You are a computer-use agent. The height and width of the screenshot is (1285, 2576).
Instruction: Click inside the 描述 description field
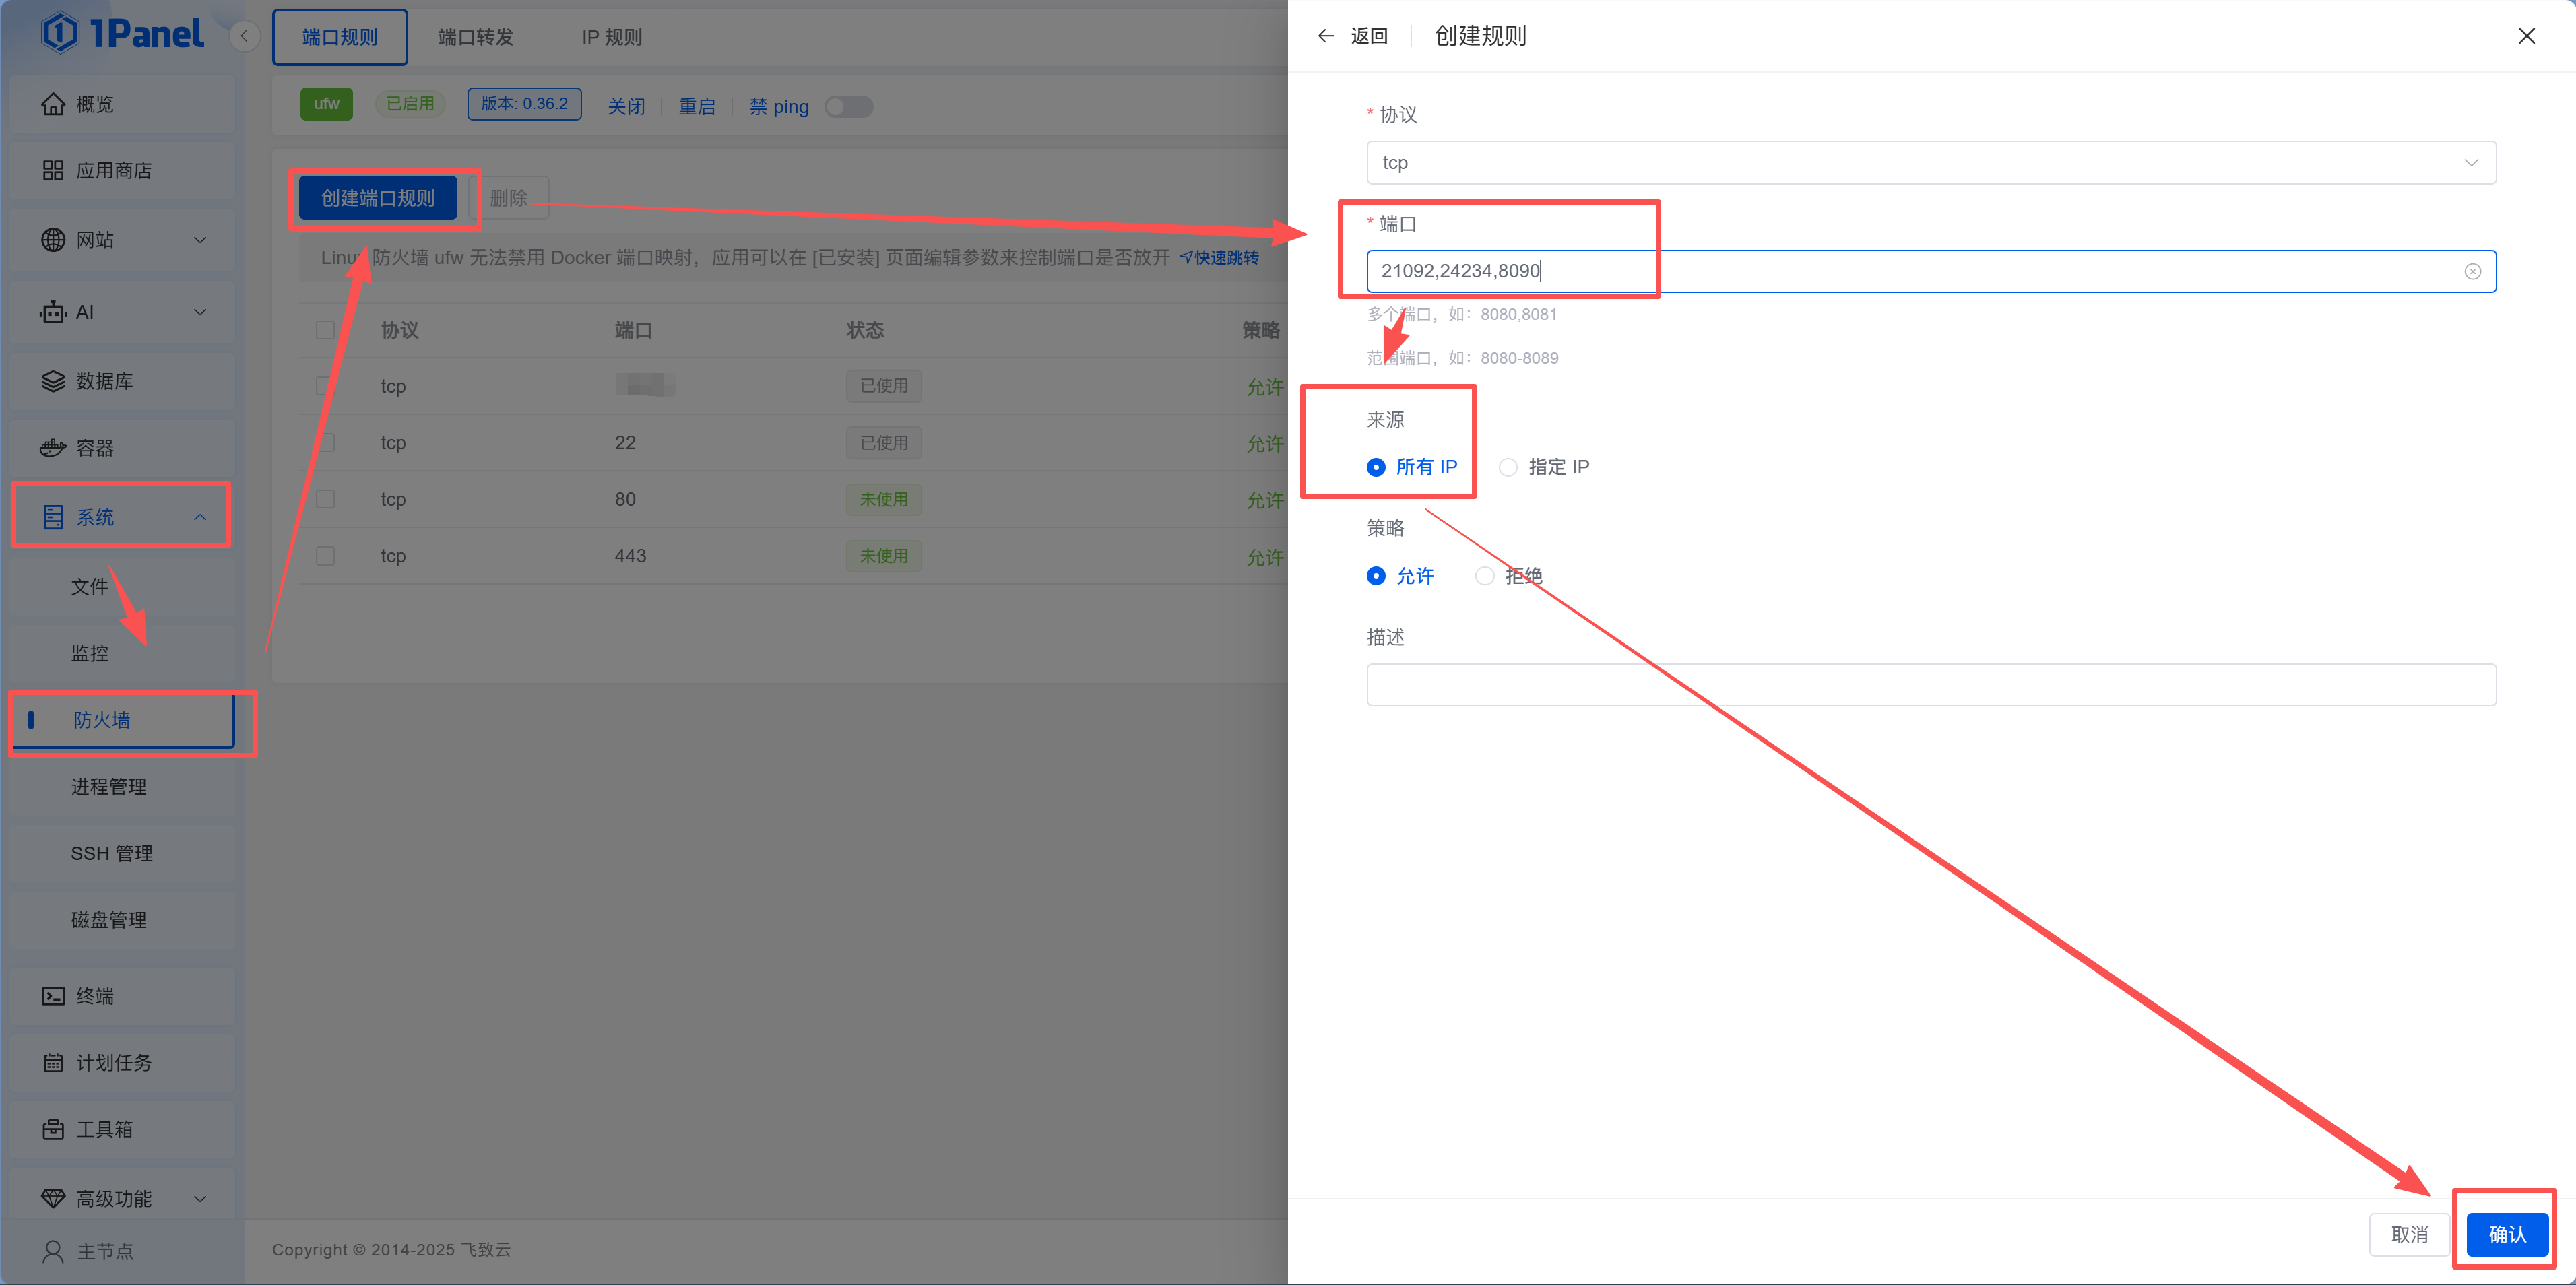(1930, 684)
